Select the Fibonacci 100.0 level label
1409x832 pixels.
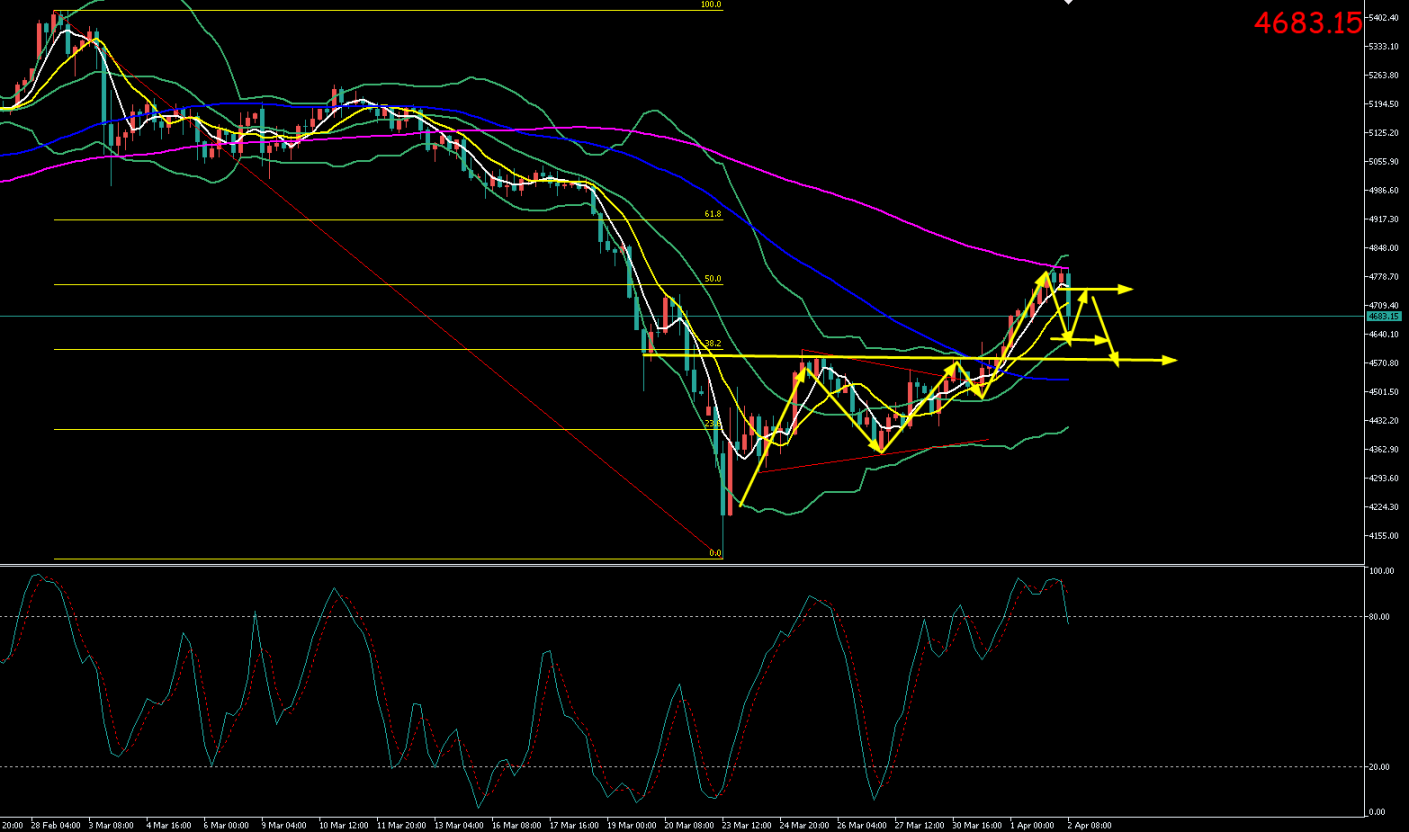coord(710,5)
